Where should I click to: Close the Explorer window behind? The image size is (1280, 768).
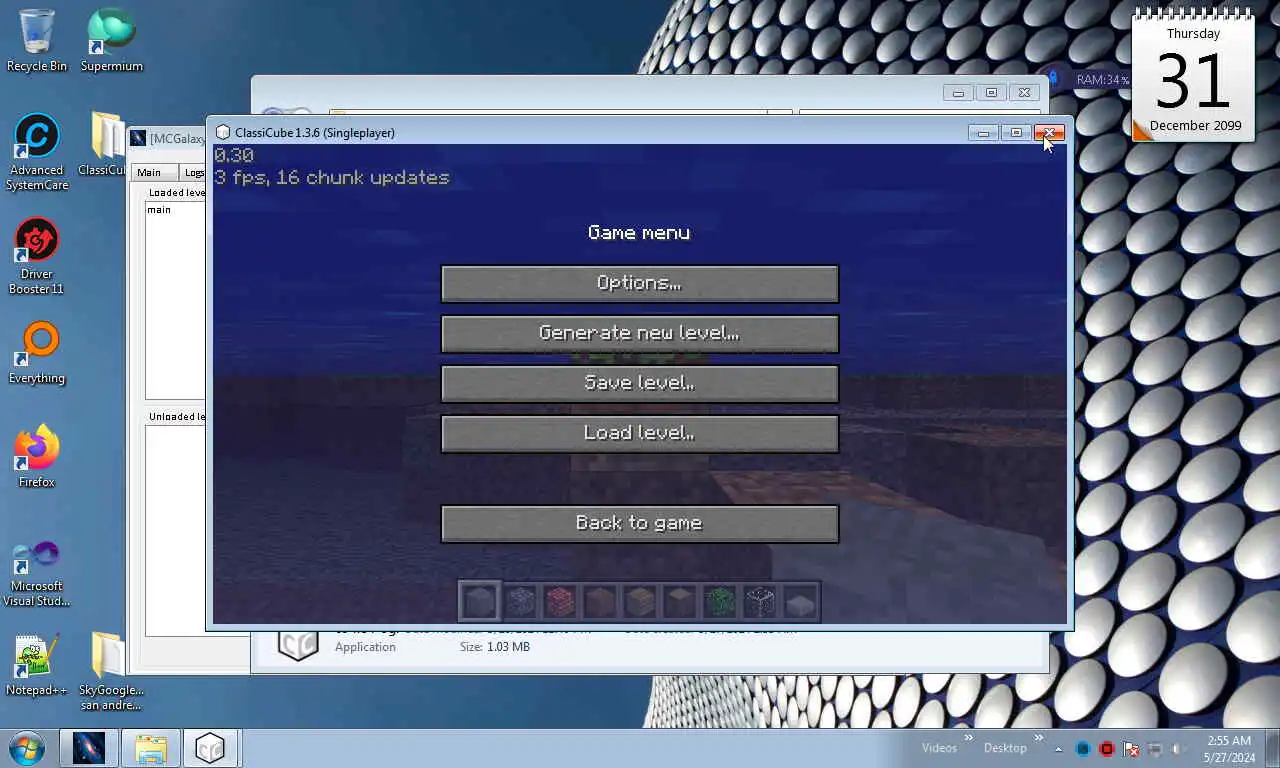(1024, 93)
